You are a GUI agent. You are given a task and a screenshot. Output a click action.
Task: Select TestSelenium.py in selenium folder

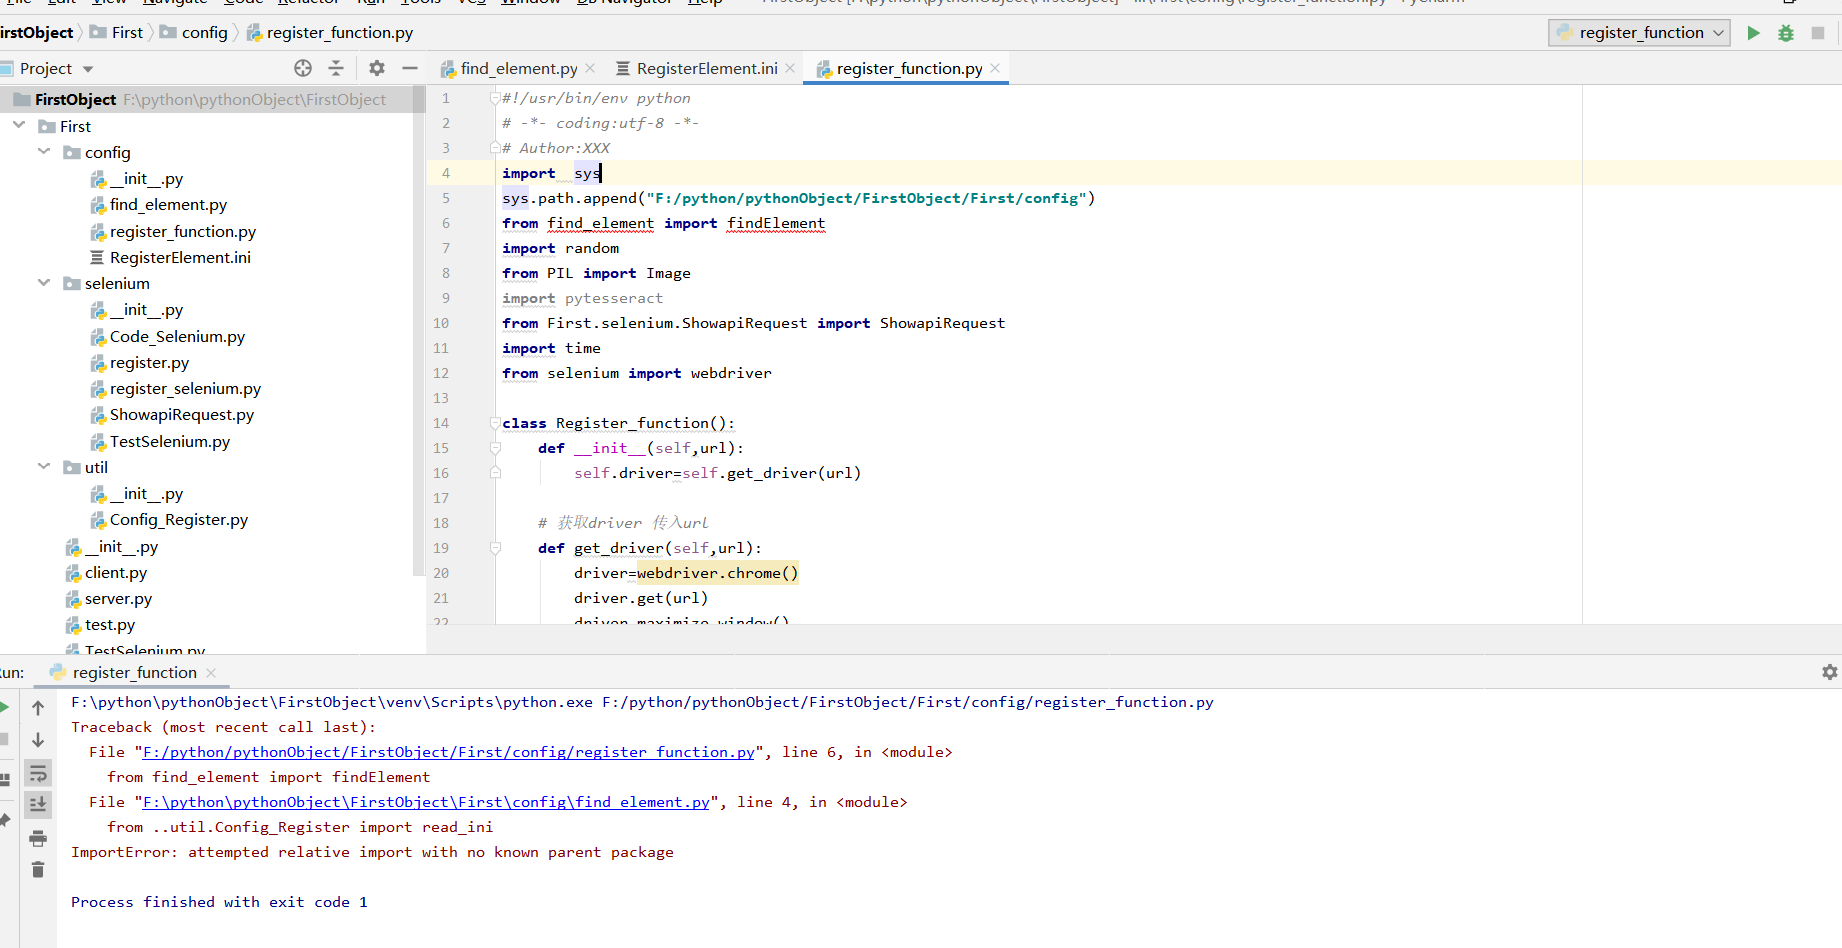170,441
